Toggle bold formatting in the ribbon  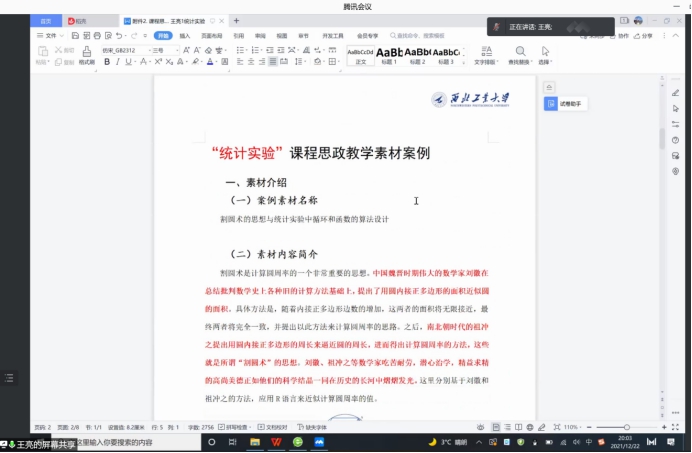click(x=104, y=62)
